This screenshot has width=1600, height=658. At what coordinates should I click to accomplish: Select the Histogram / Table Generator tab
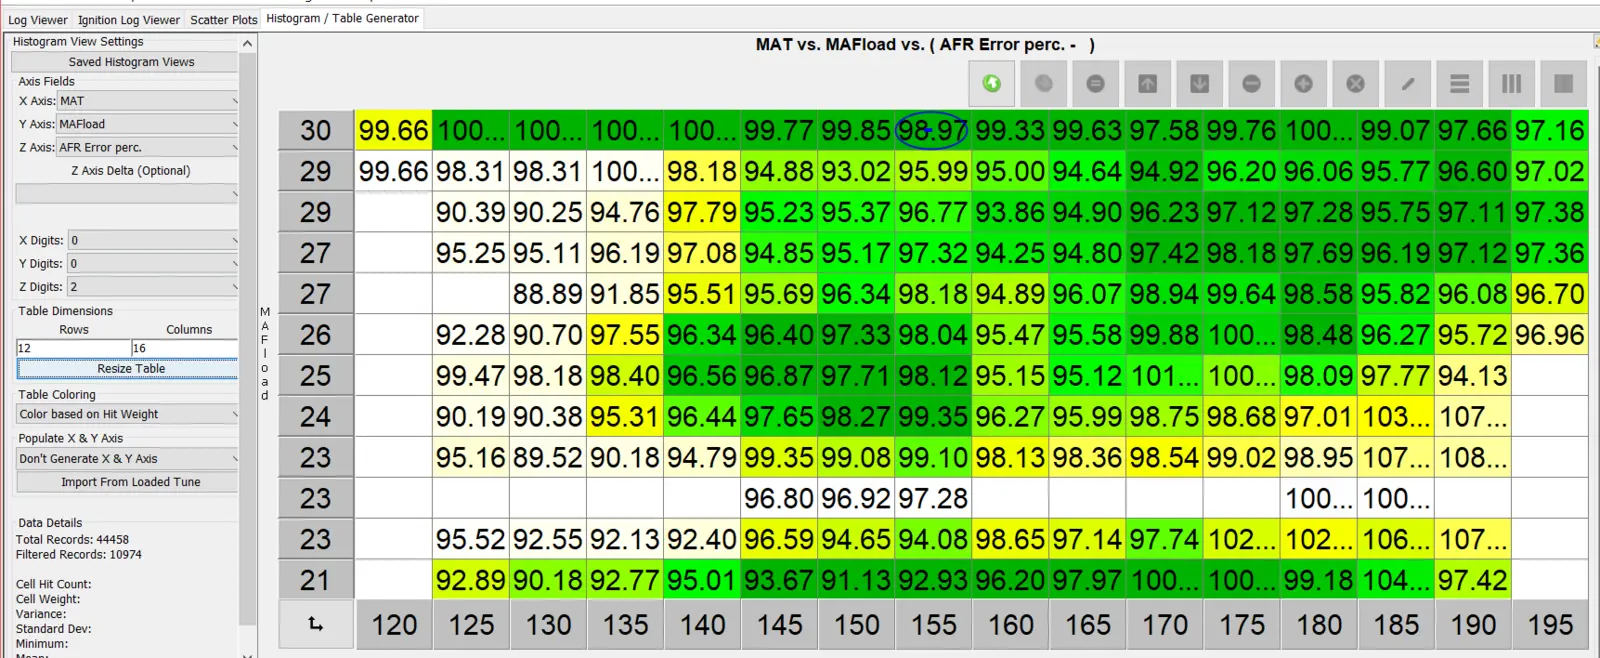coord(343,18)
